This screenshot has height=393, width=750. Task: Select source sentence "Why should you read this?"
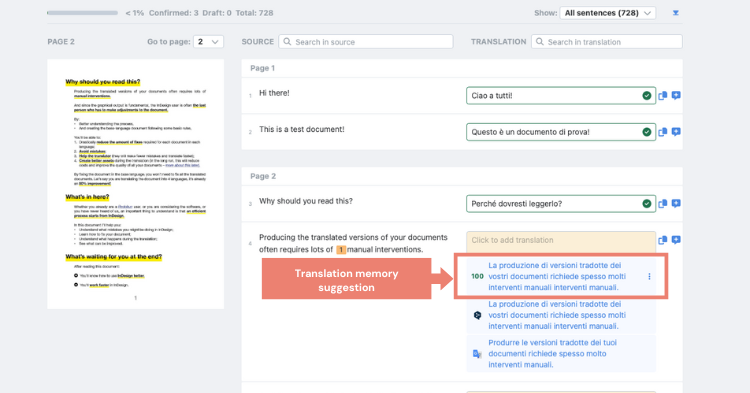point(306,201)
